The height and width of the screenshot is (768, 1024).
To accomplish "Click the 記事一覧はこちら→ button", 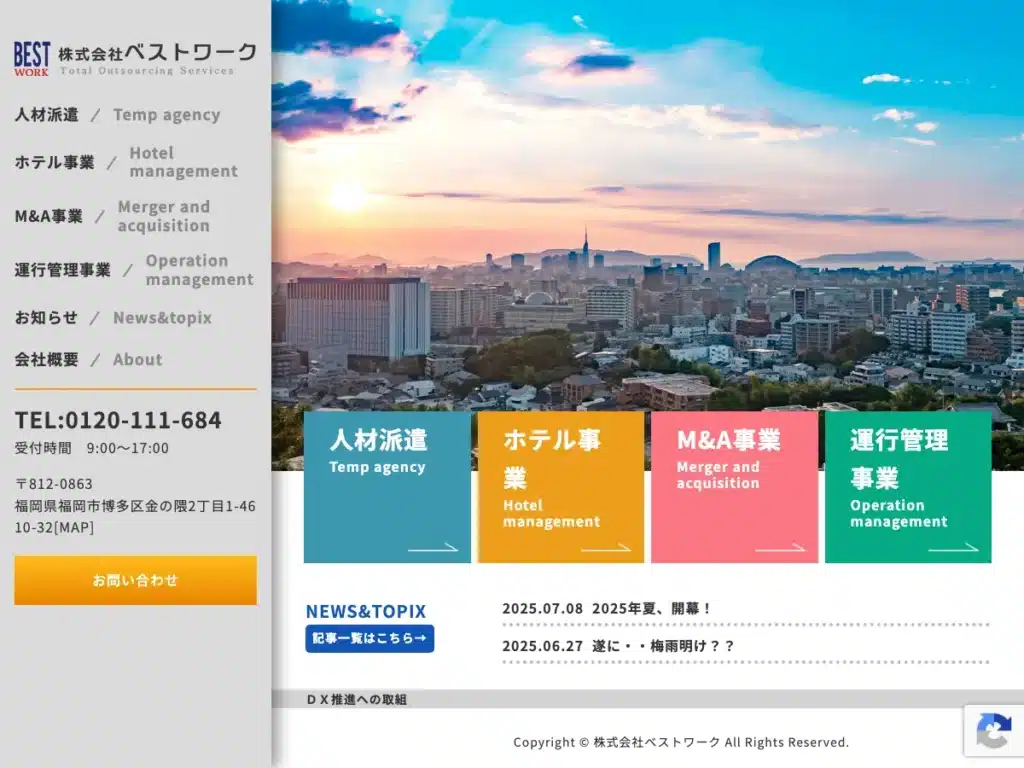I will point(370,638).
